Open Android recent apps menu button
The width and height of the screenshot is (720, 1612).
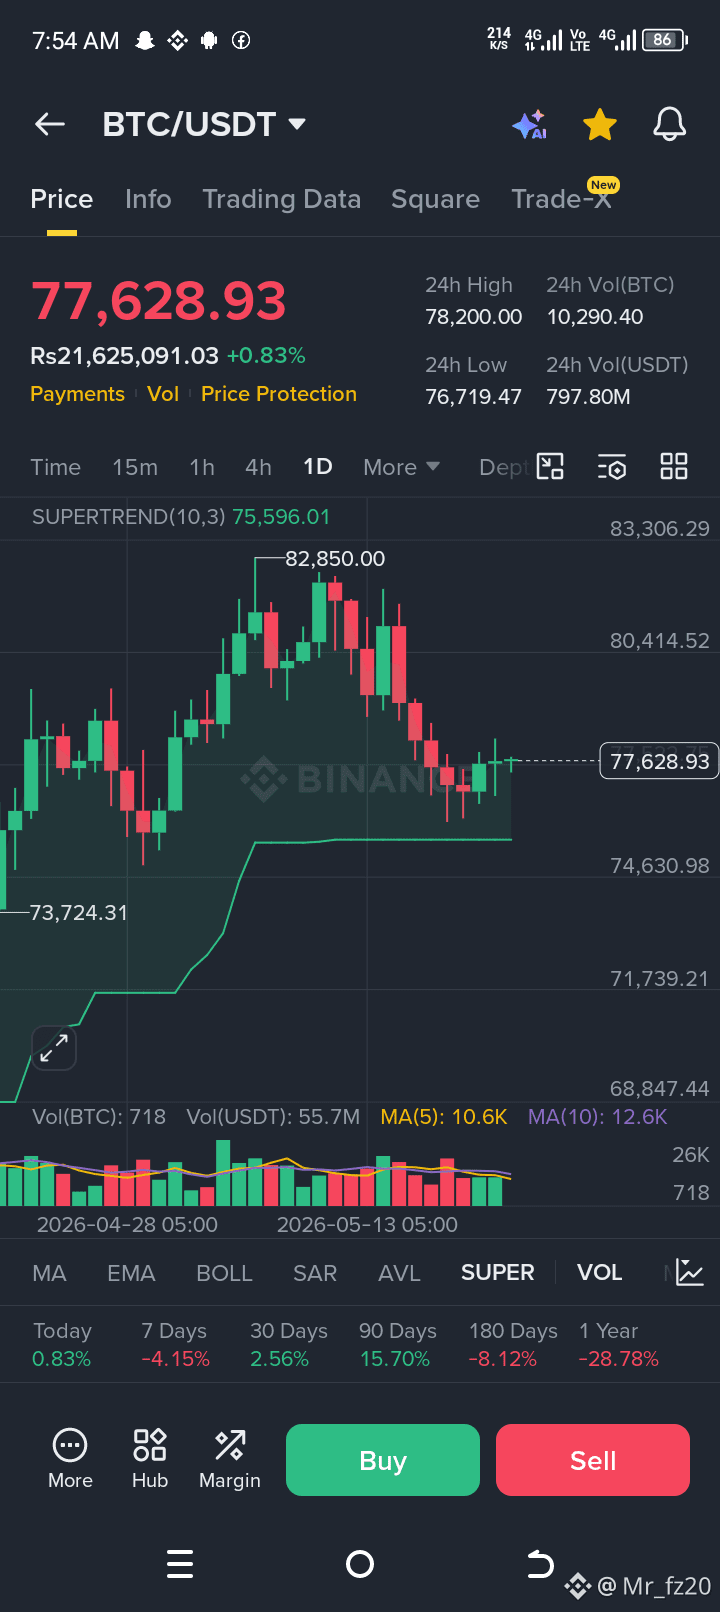pyautogui.click(x=180, y=1564)
